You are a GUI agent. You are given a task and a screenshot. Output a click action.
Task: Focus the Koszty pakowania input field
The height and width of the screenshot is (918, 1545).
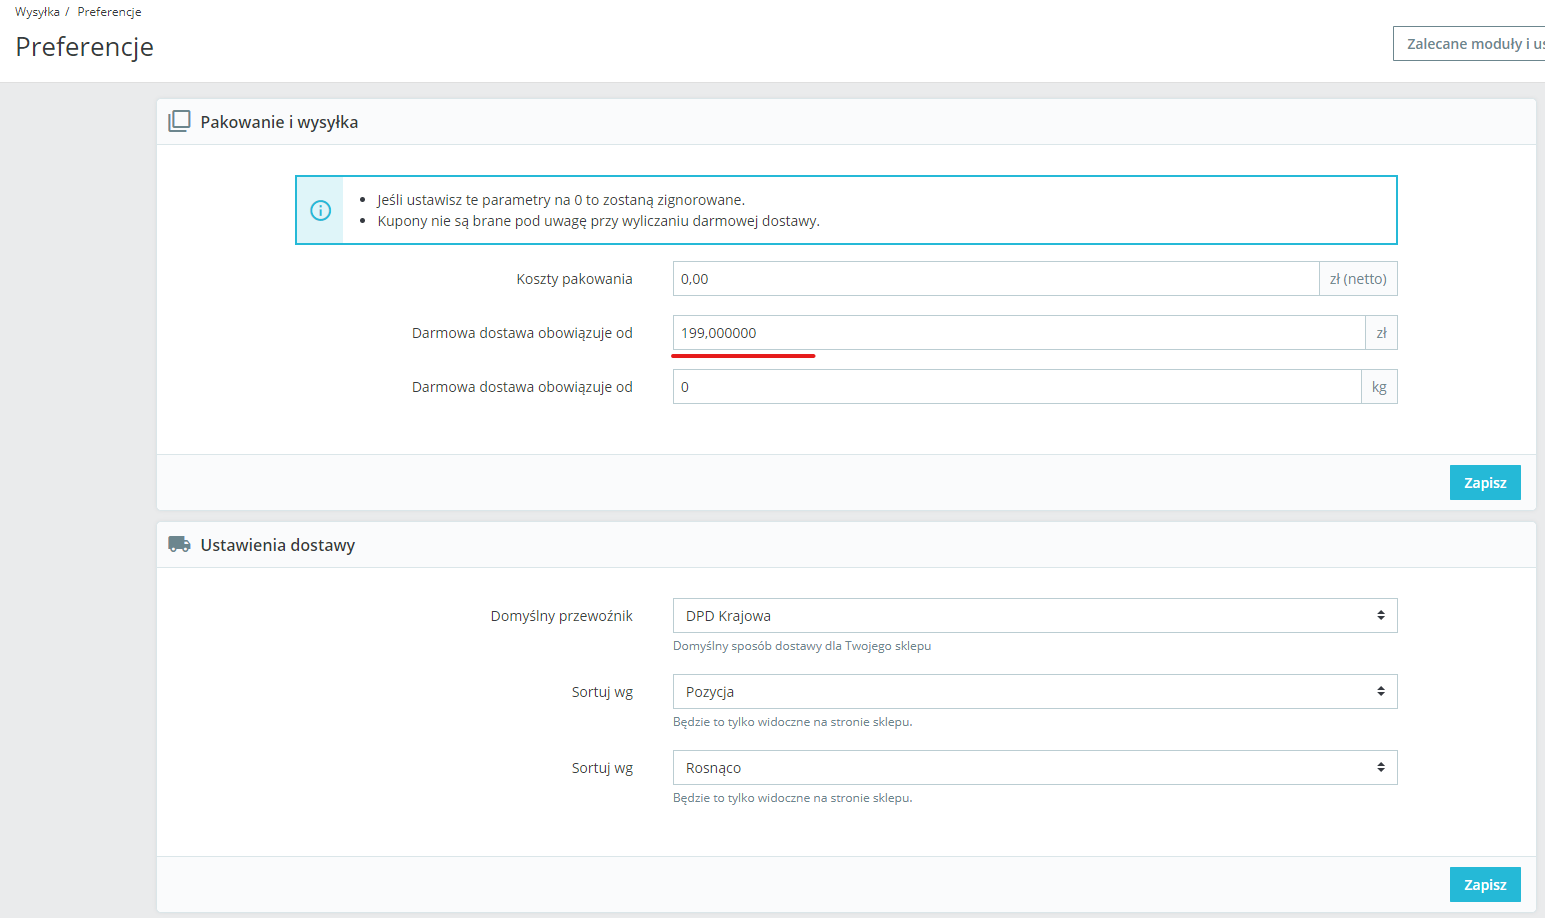click(995, 279)
